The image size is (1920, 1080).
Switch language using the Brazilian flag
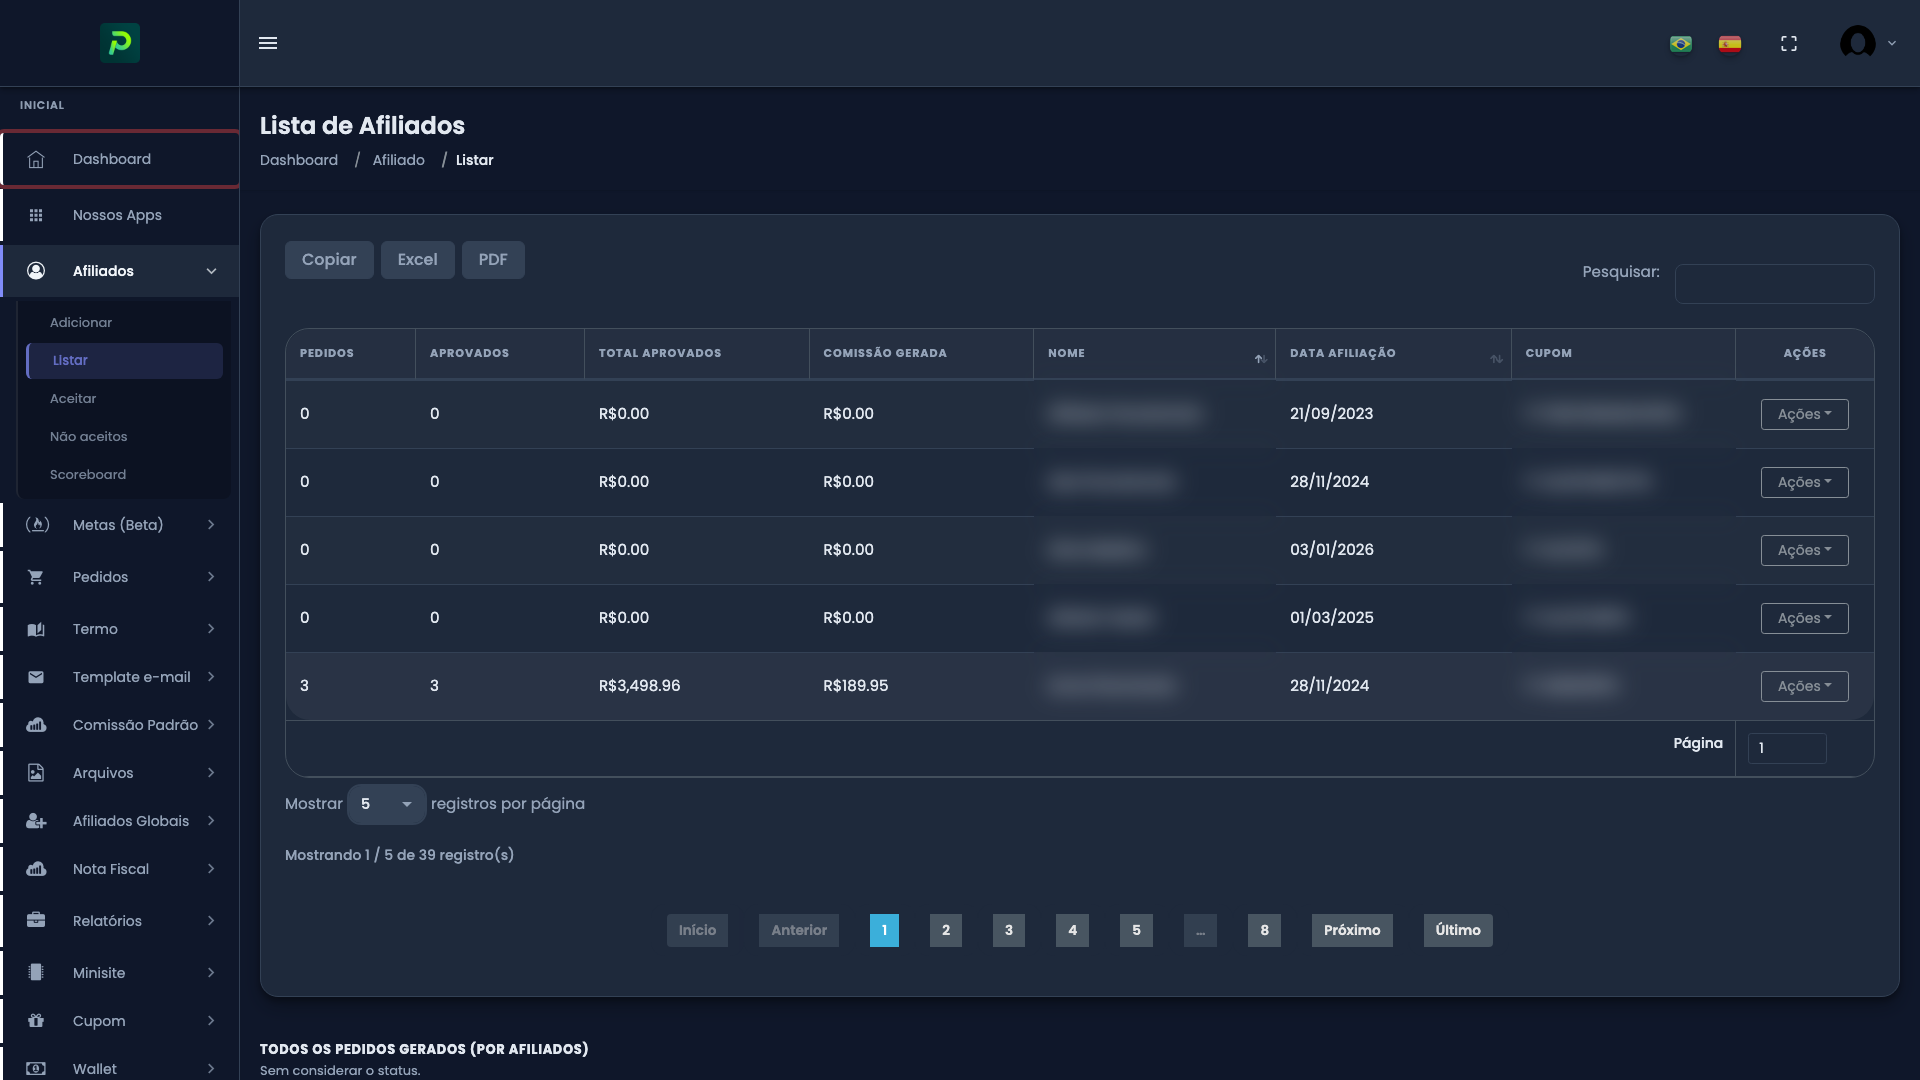tap(1680, 43)
